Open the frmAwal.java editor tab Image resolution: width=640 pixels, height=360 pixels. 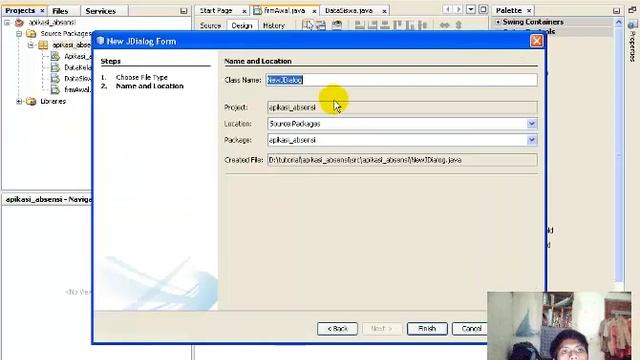click(x=284, y=11)
